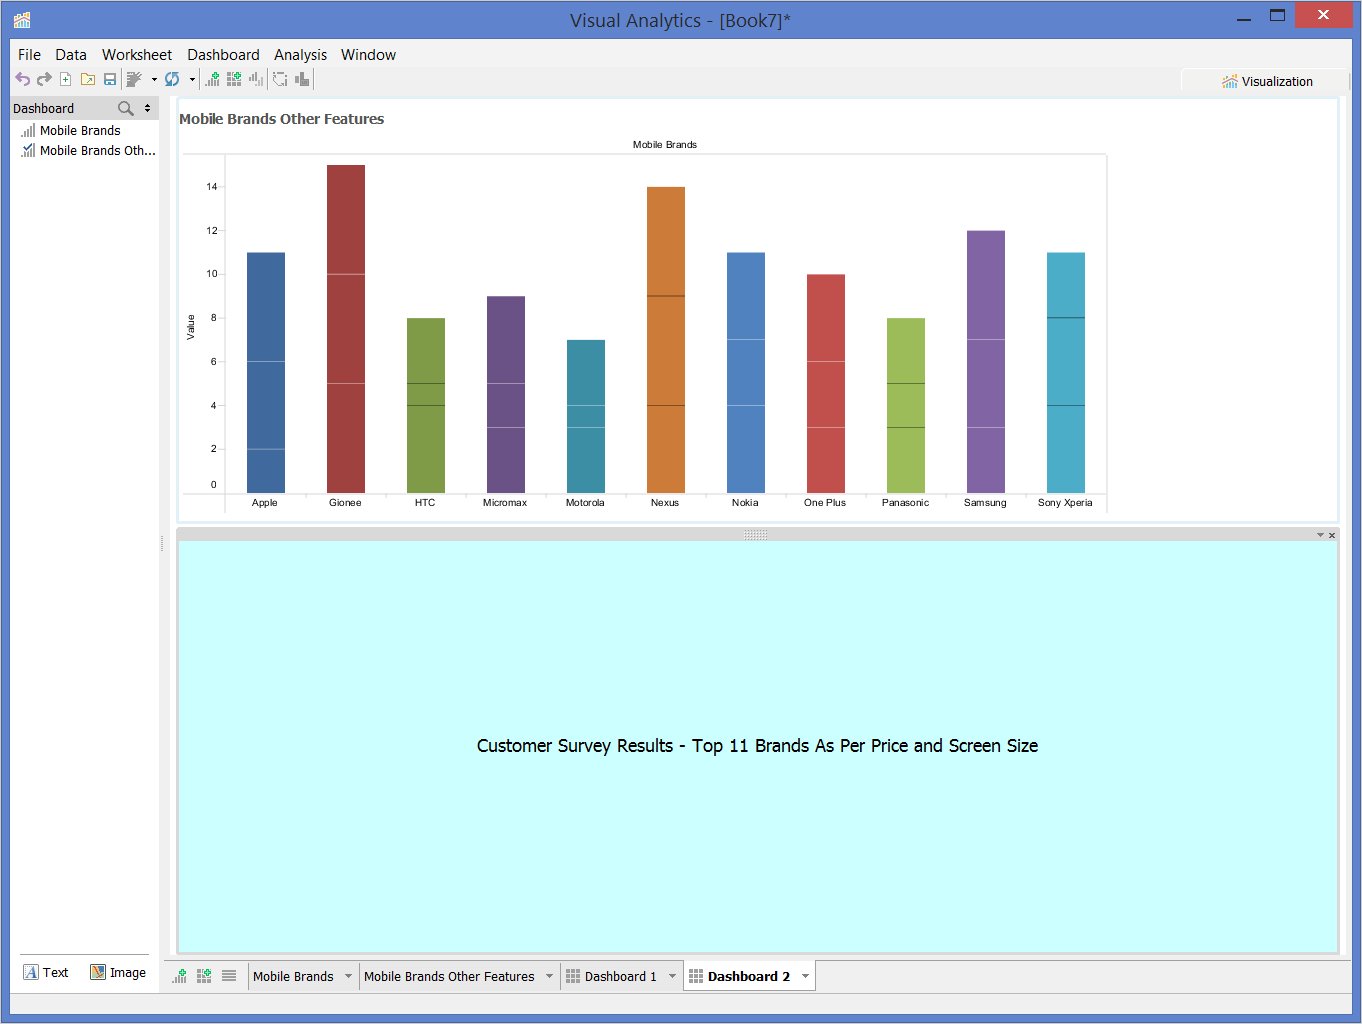Open a workbook using the folder icon

(x=88, y=79)
